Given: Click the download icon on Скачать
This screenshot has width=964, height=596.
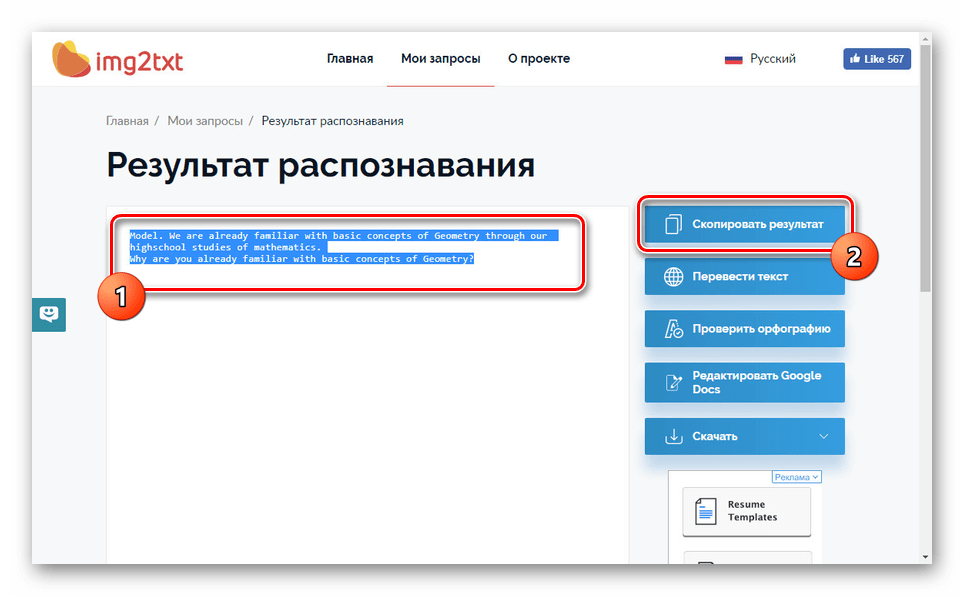Looking at the screenshot, I should coord(673,436).
